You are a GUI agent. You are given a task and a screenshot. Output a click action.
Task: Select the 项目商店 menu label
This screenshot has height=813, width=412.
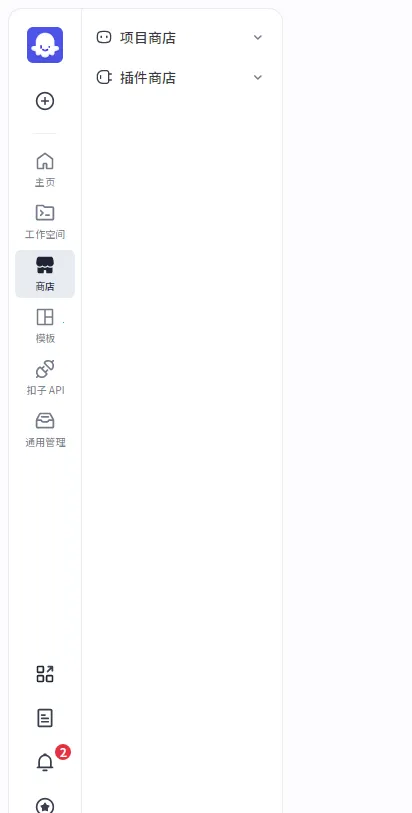(148, 38)
